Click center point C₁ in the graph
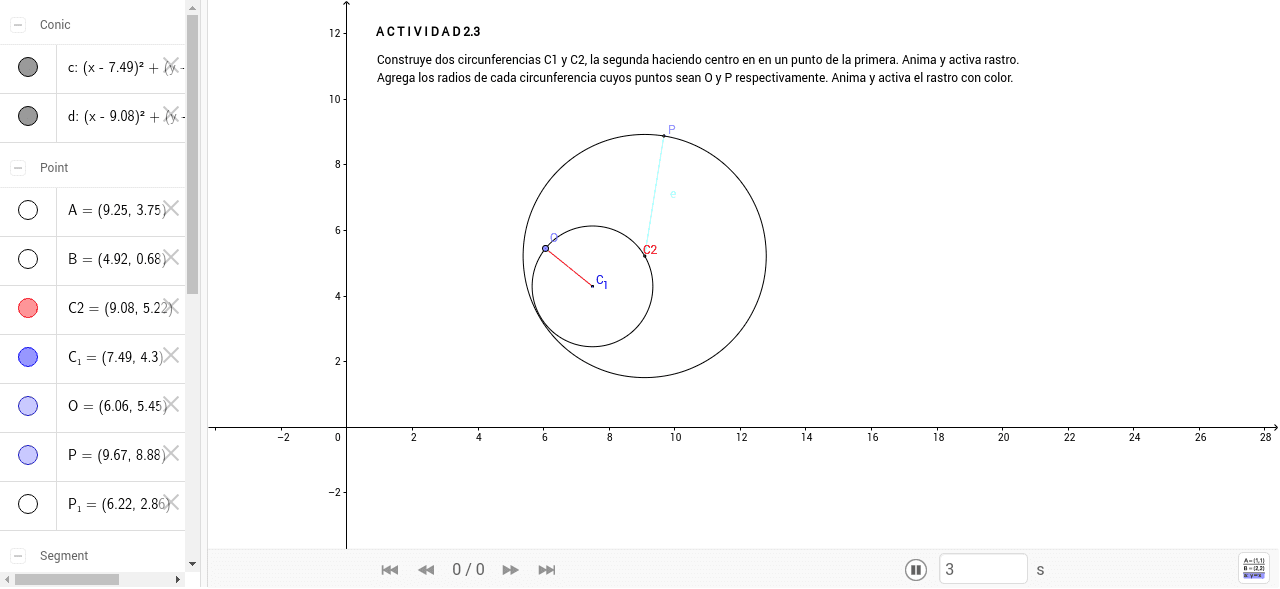Viewport: 1280px width, 589px height. tap(592, 286)
